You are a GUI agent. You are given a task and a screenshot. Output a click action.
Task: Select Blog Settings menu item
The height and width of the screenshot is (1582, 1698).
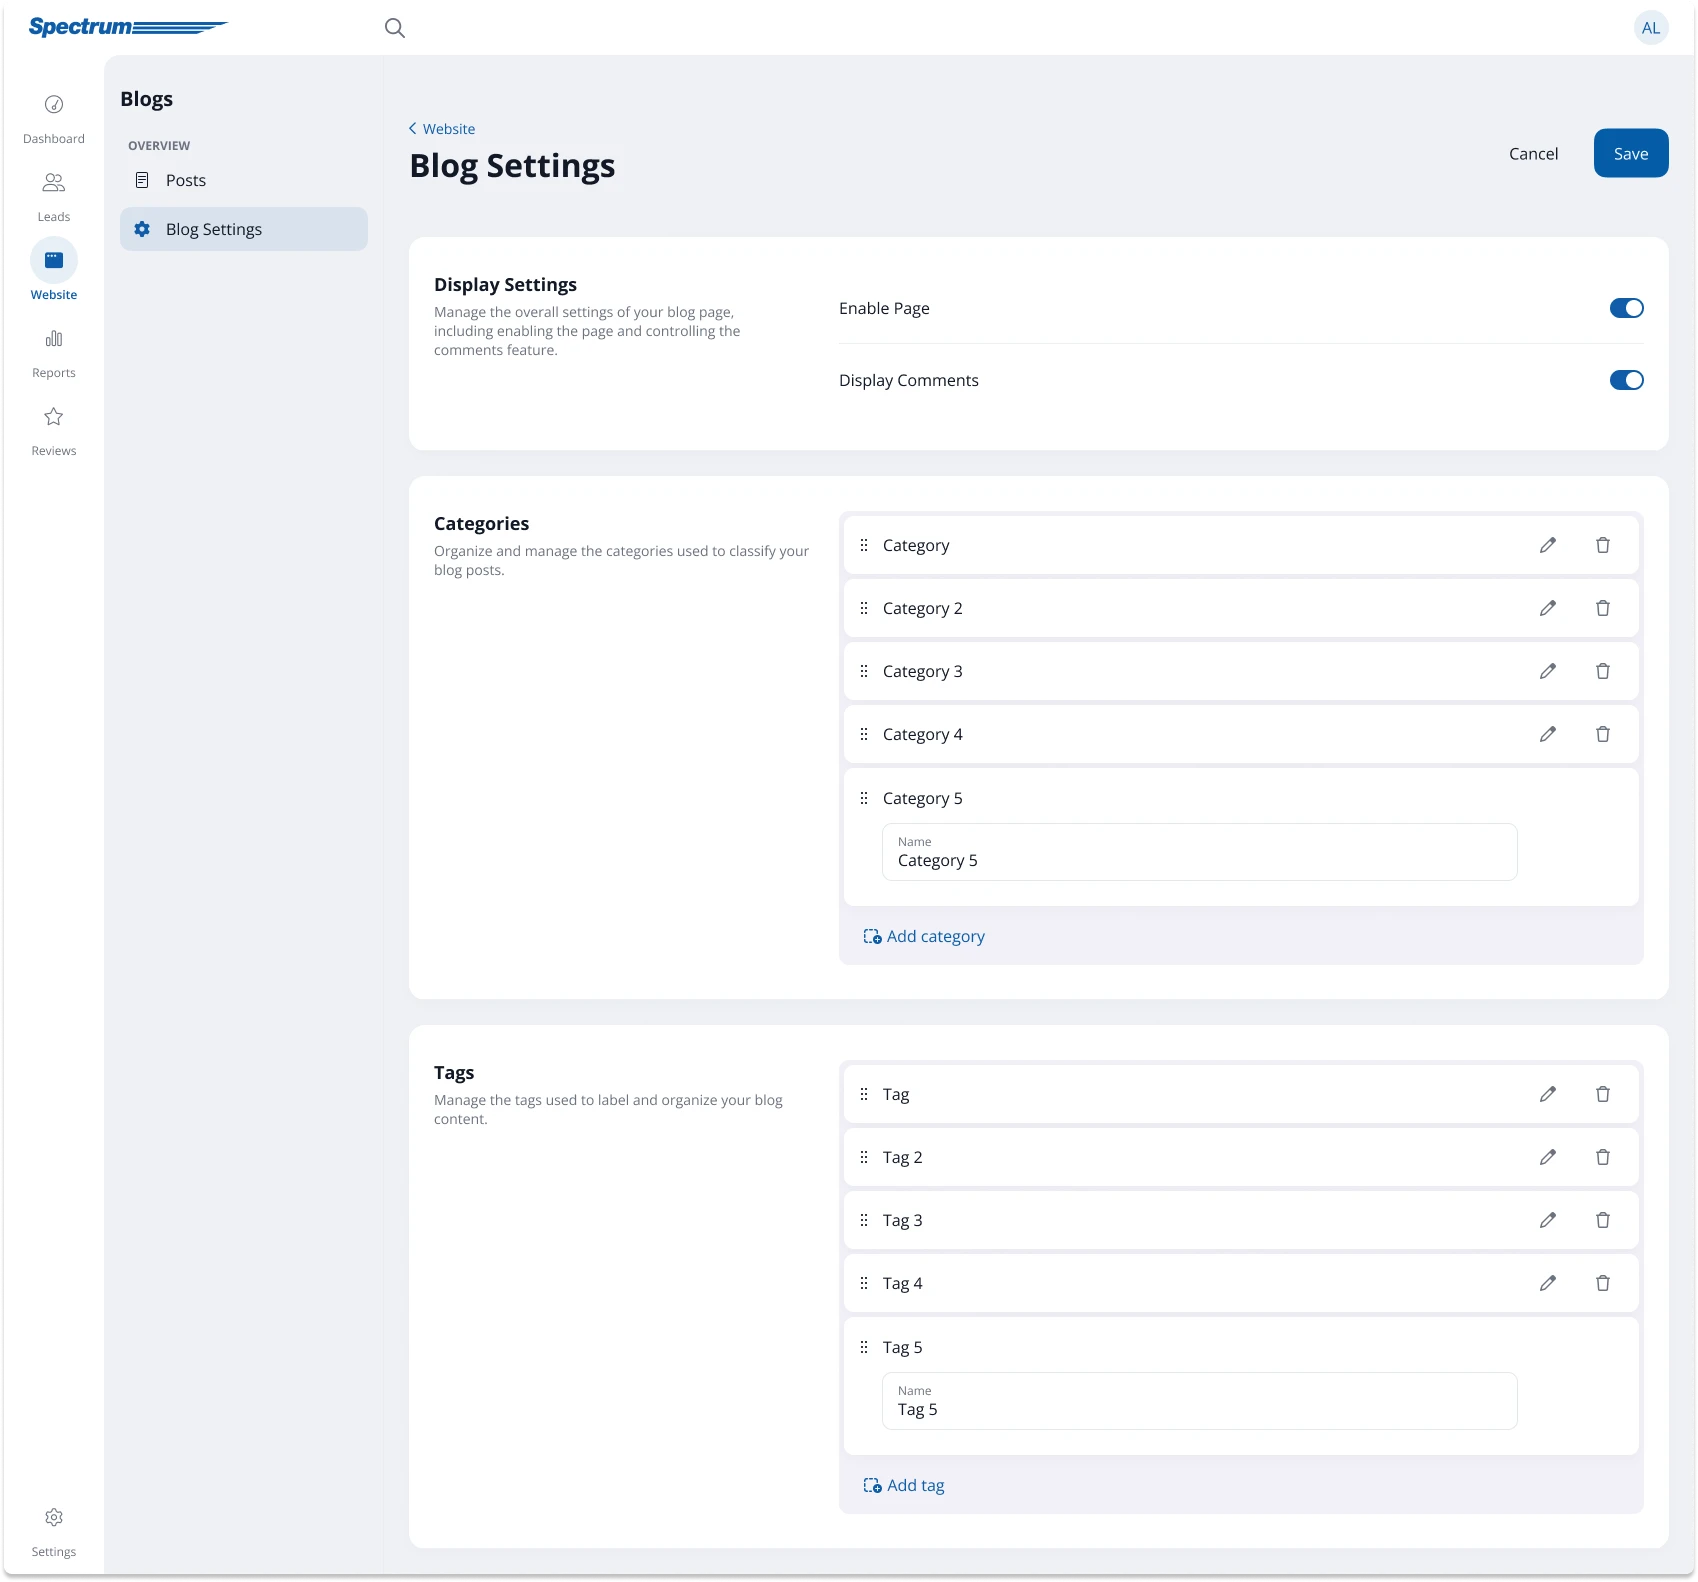[213, 229]
